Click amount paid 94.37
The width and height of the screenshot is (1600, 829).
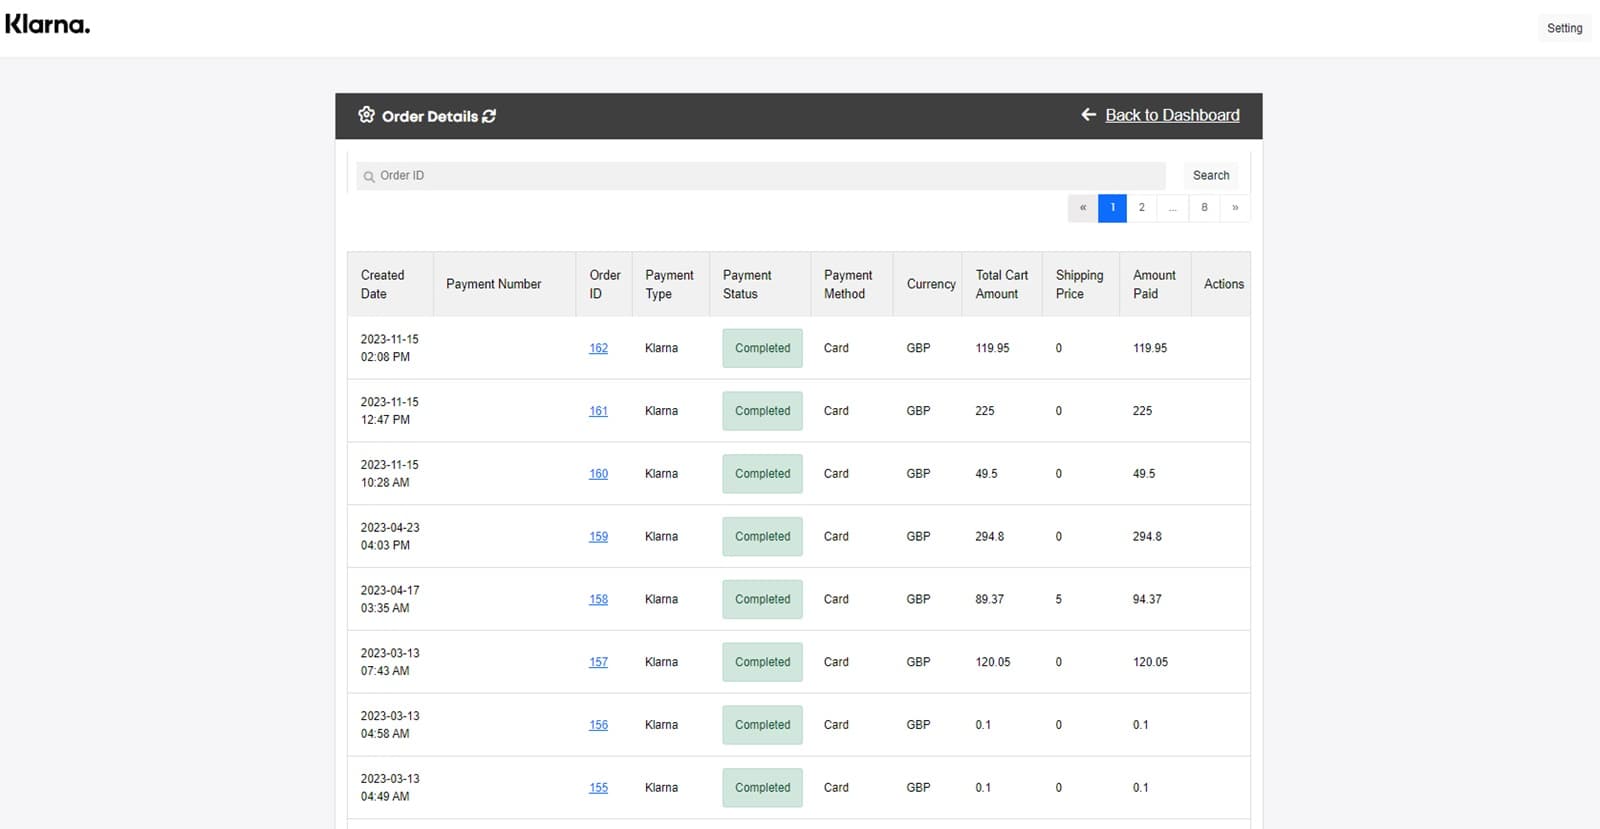(1147, 599)
